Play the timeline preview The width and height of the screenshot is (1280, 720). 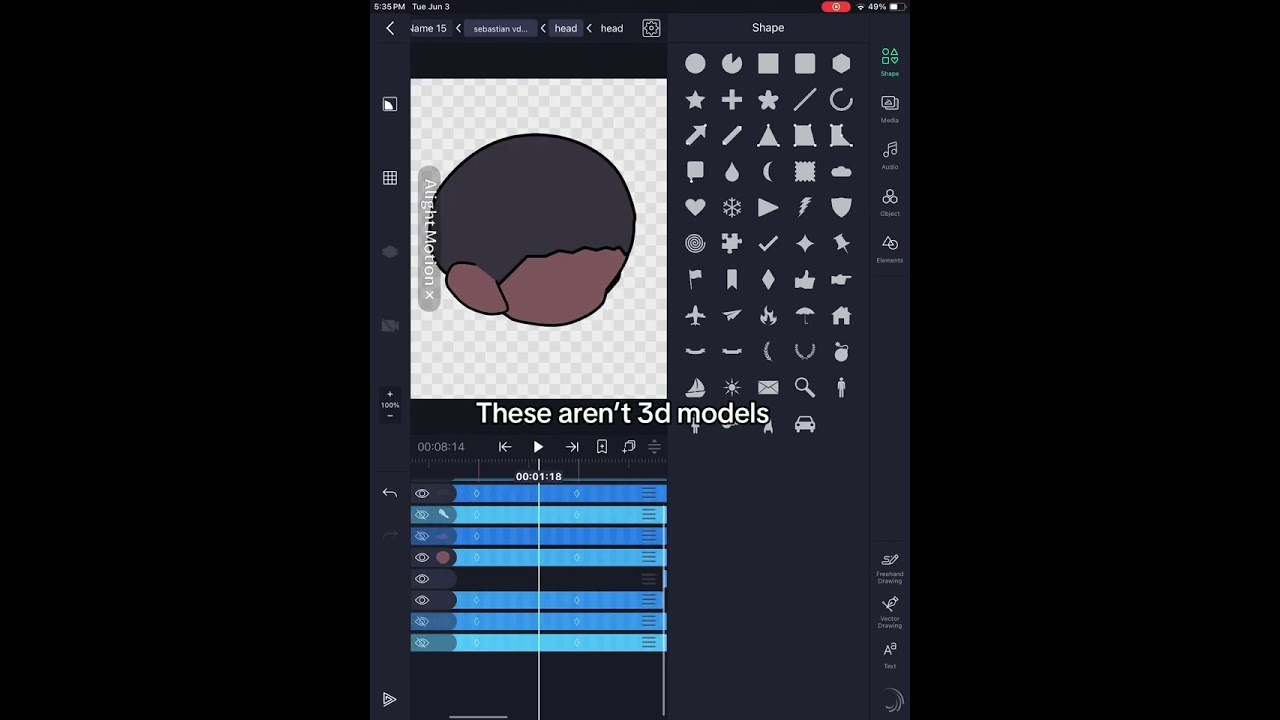538,447
